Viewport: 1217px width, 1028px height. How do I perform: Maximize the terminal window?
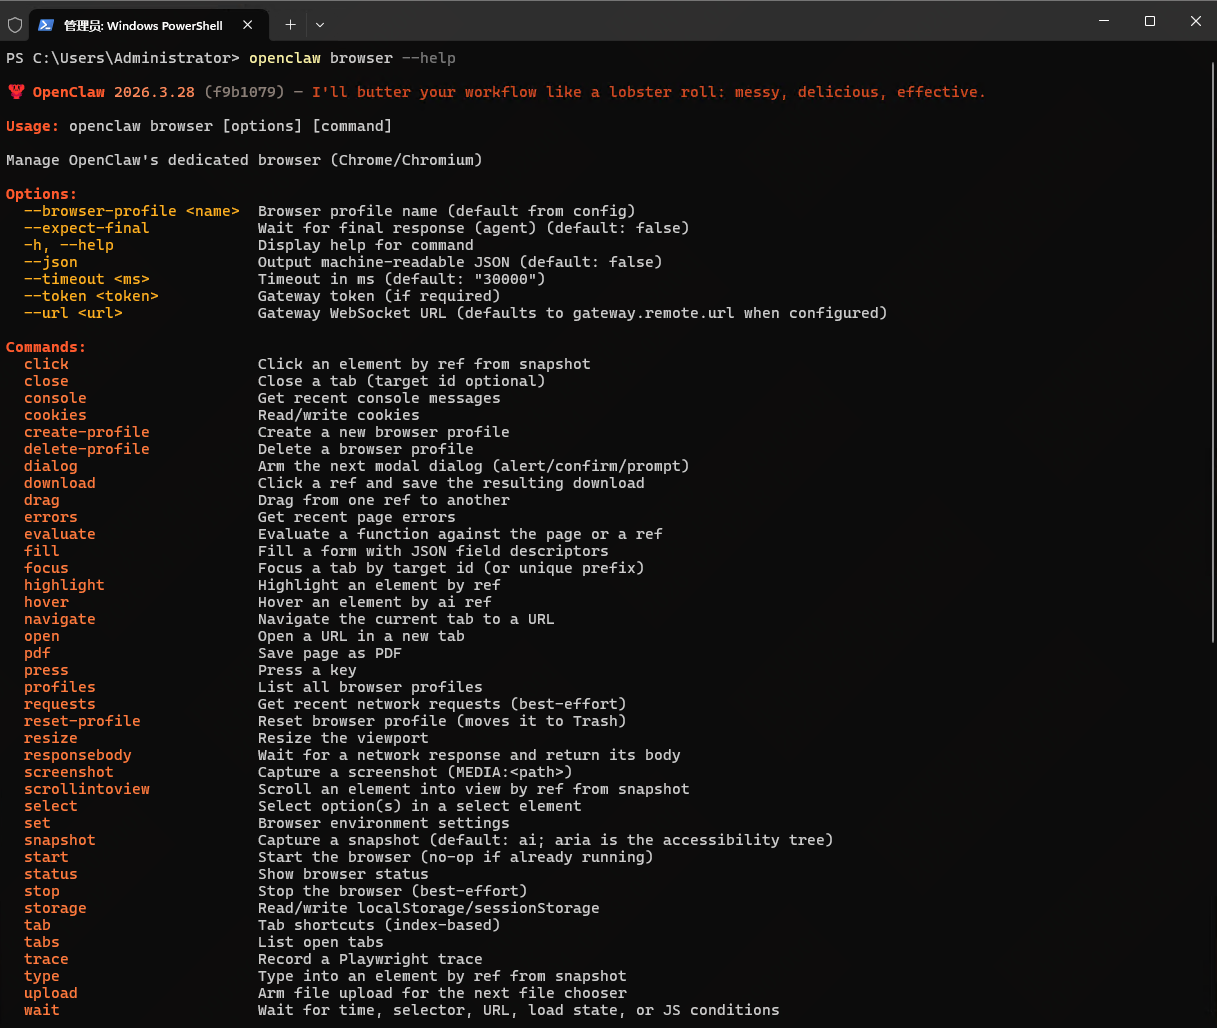pos(1150,21)
